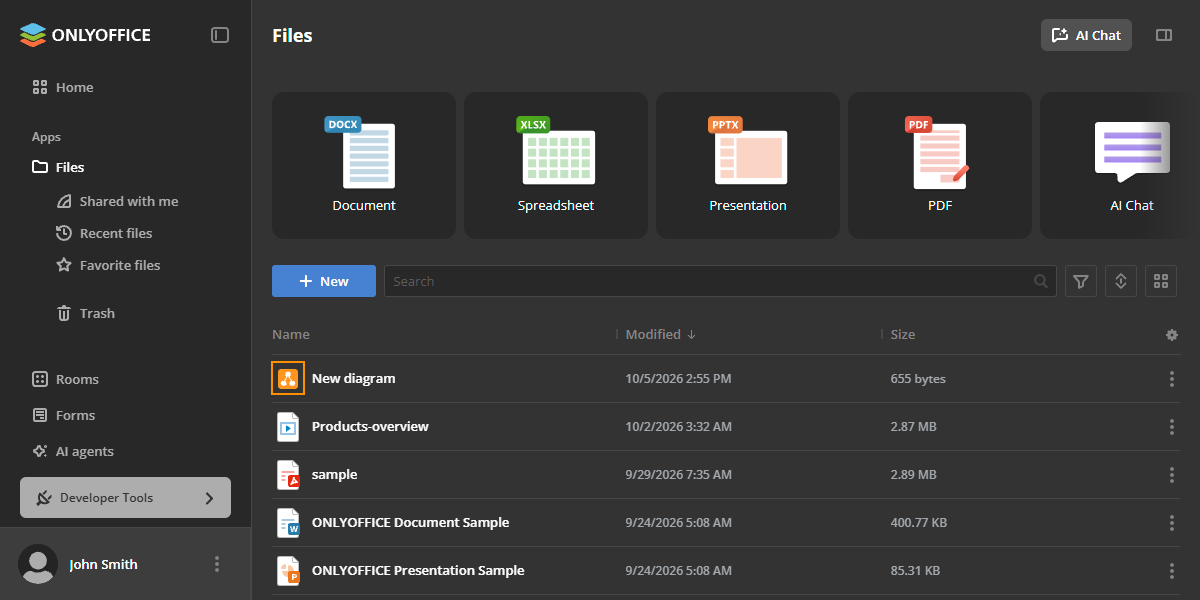Click the Developer Tools plug icon
The width and height of the screenshot is (1200, 600).
coord(43,498)
